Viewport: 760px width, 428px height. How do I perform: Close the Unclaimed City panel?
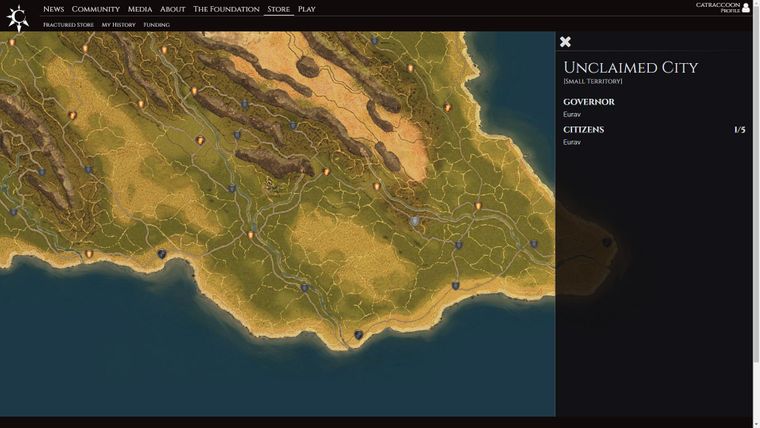coord(565,42)
